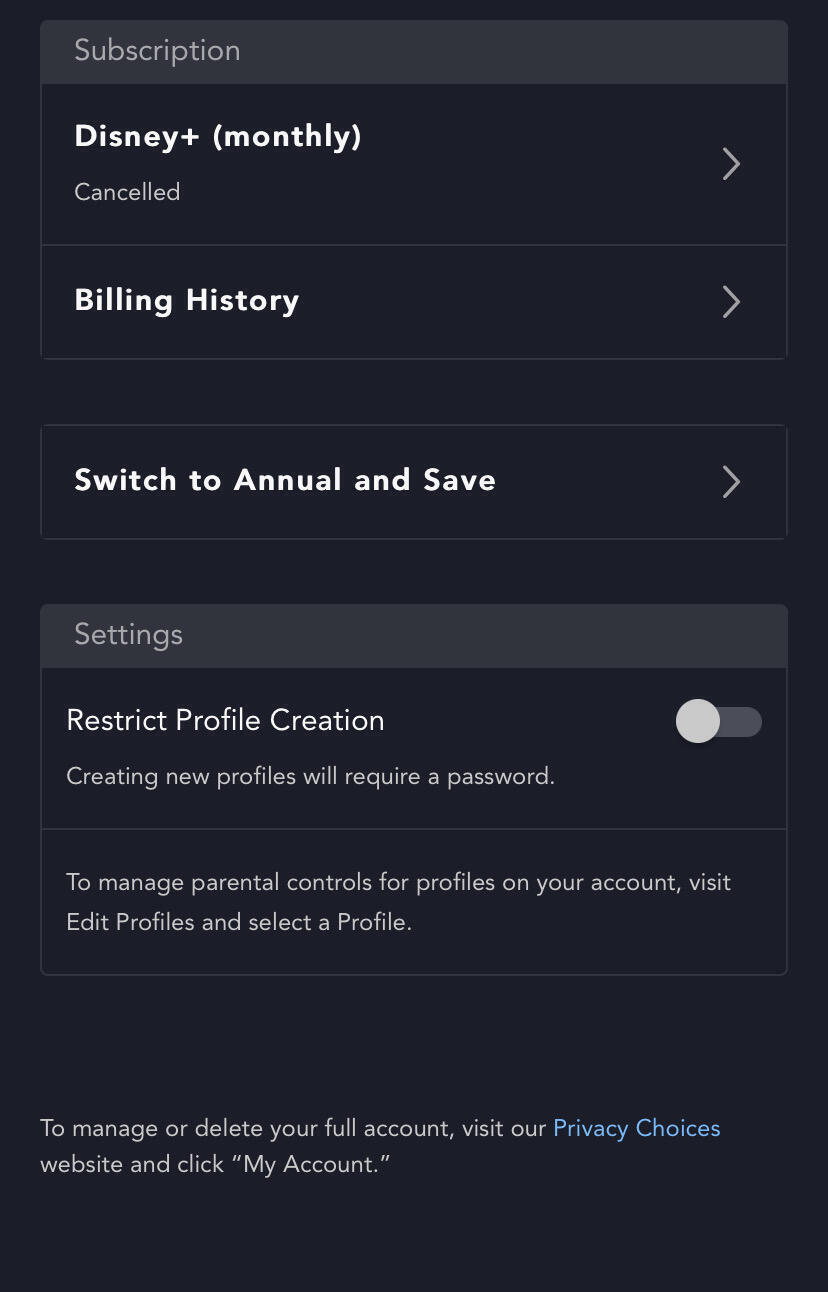Enable the Restrict Profile Creation switch

tap(719, 721)
